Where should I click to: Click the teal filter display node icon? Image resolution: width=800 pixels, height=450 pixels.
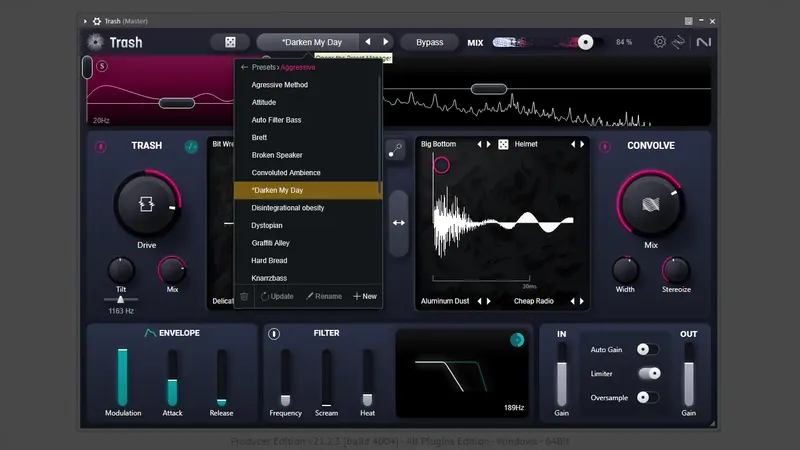(x=517, y=340)
